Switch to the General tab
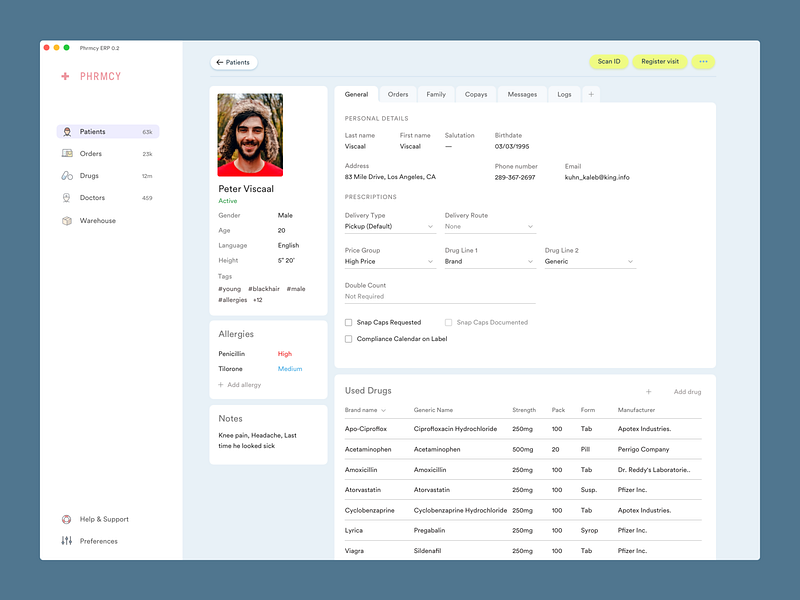Image resolution: width=800 pixels, height=600 pixels. click(x=356, y=94)
